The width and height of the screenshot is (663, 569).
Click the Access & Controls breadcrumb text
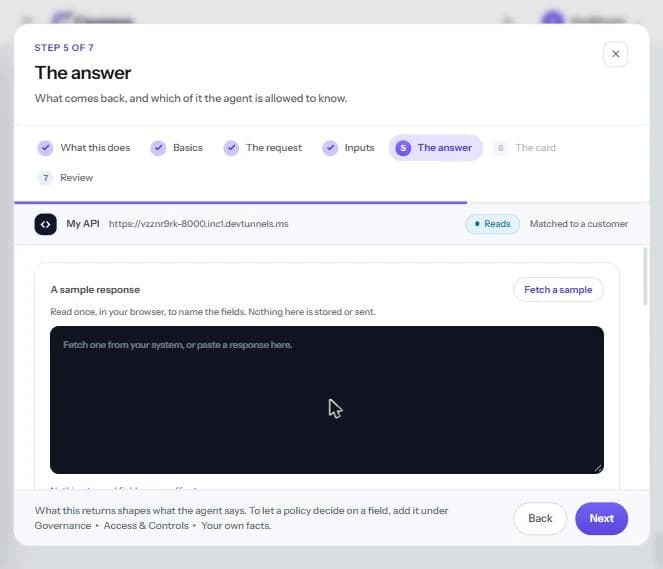coord(146,526)
